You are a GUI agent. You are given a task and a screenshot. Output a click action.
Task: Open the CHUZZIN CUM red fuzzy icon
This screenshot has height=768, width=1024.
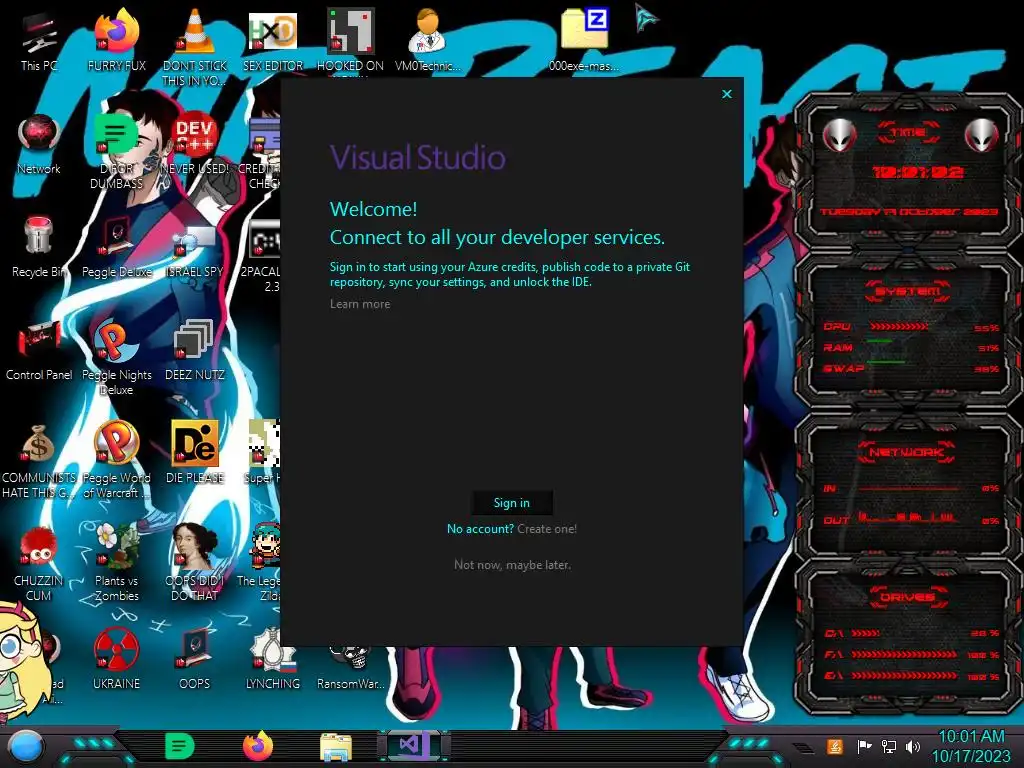coord(39,563)
